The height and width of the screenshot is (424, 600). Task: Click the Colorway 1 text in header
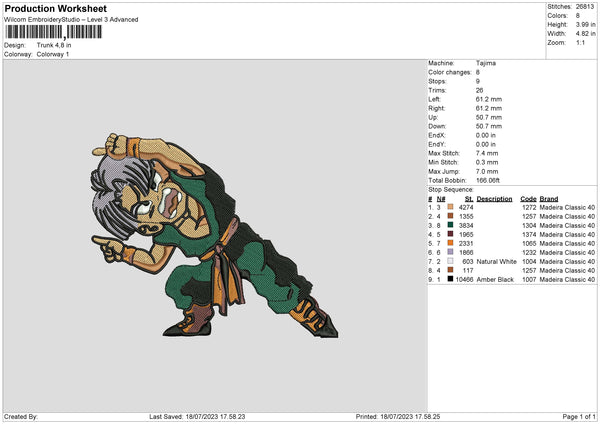pos(54,53)
